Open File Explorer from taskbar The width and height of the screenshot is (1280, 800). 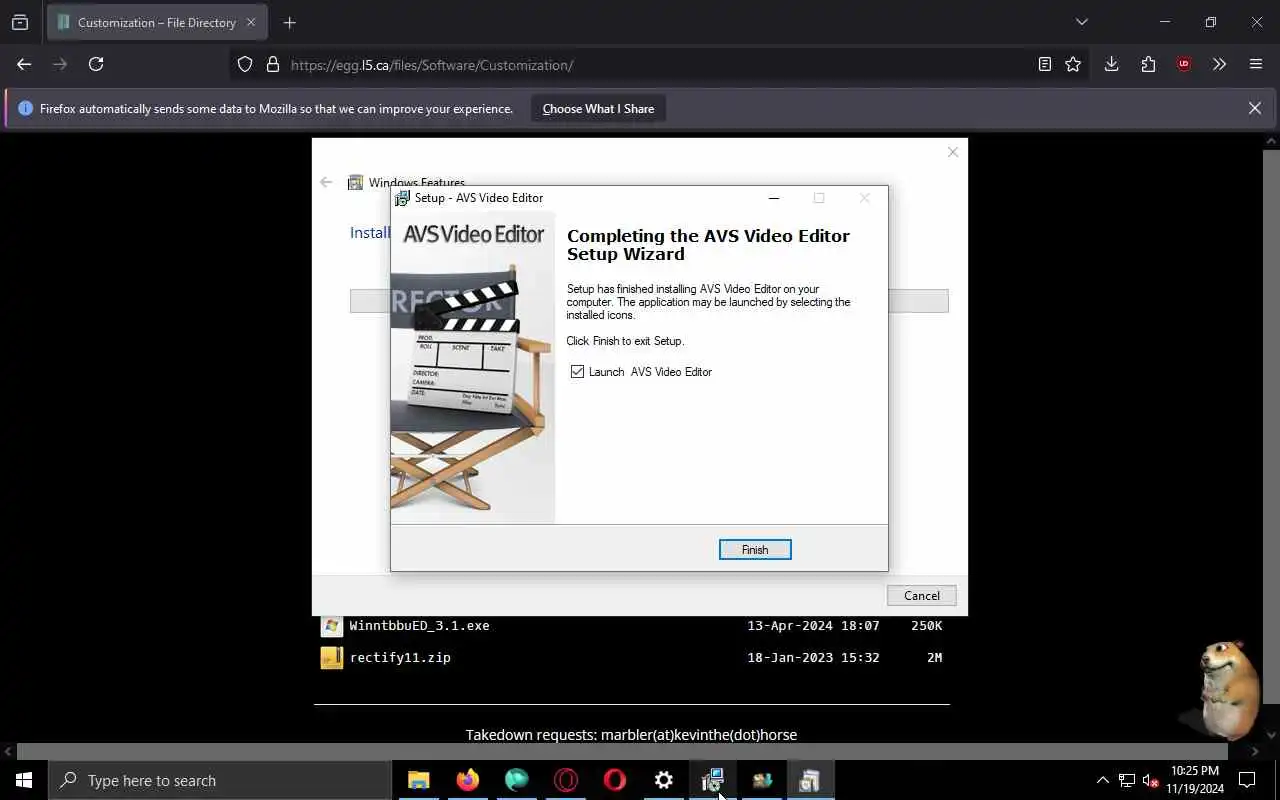[419, 780]
